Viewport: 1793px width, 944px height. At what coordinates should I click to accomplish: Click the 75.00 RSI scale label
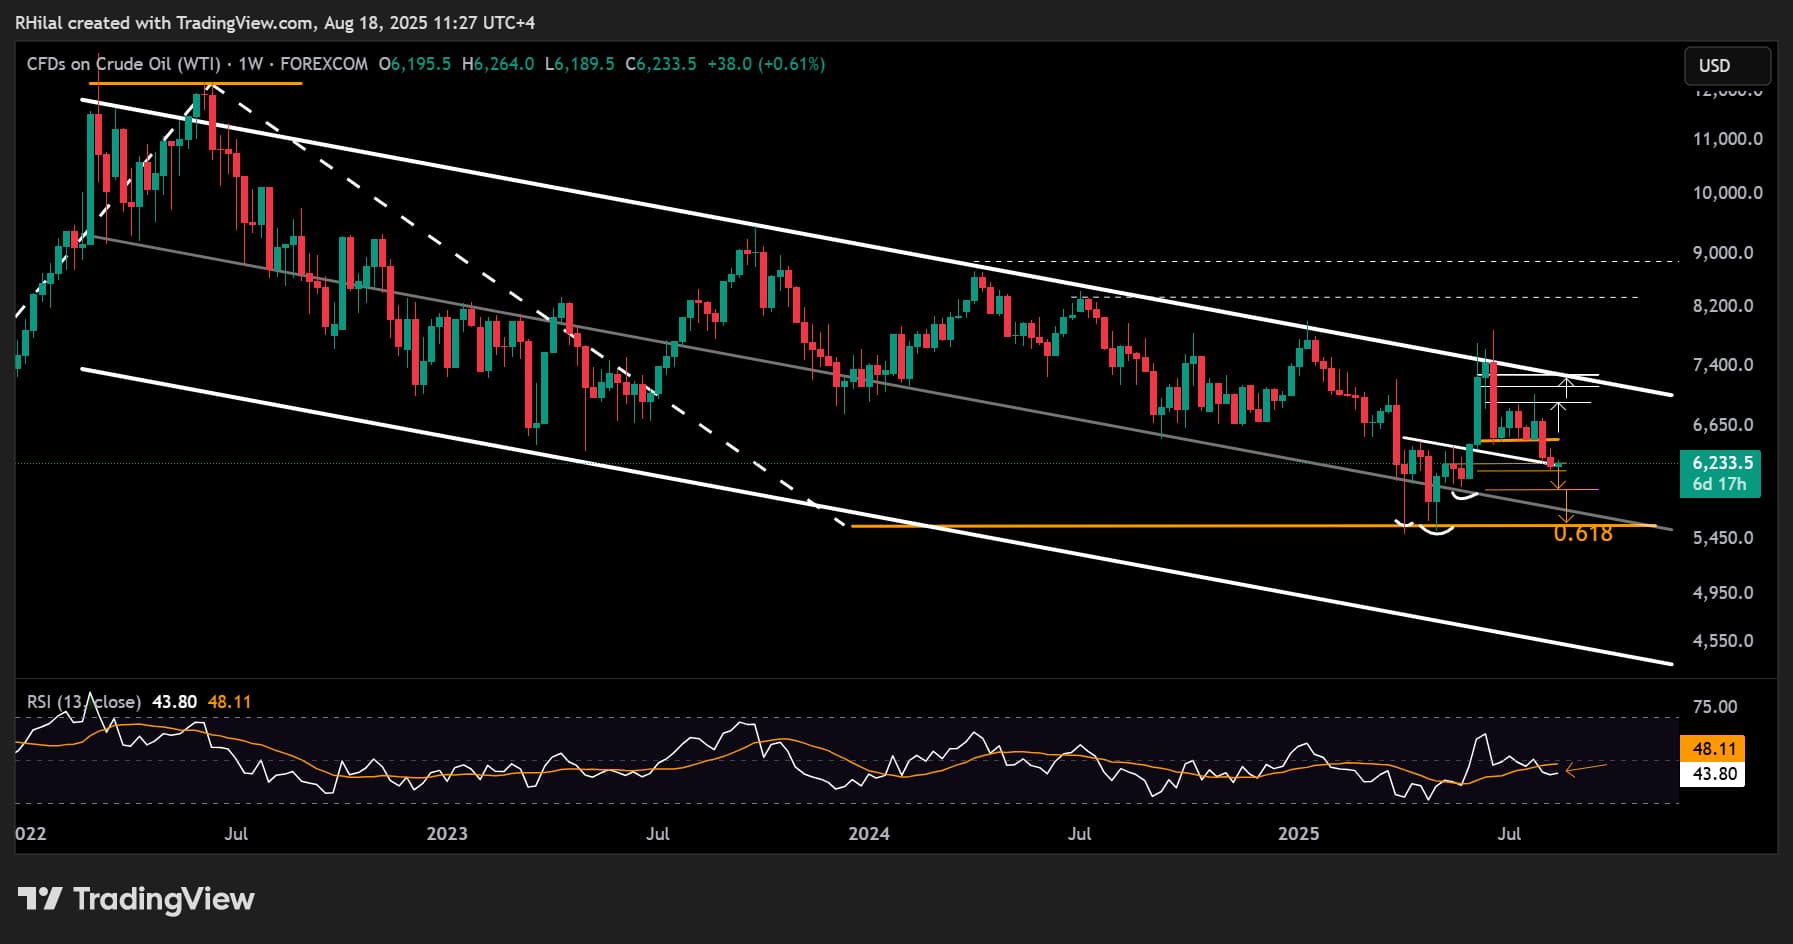click(x=1715, y=707)
